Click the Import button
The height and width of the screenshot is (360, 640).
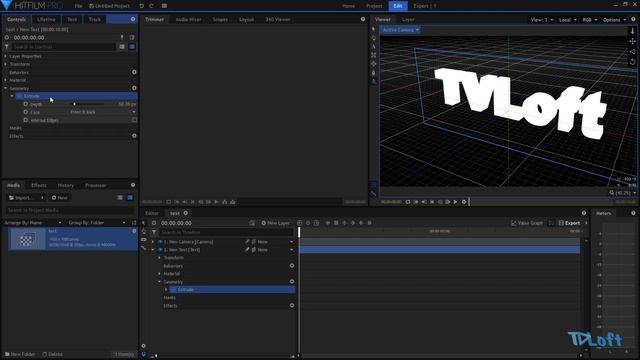tap(26, 198)
